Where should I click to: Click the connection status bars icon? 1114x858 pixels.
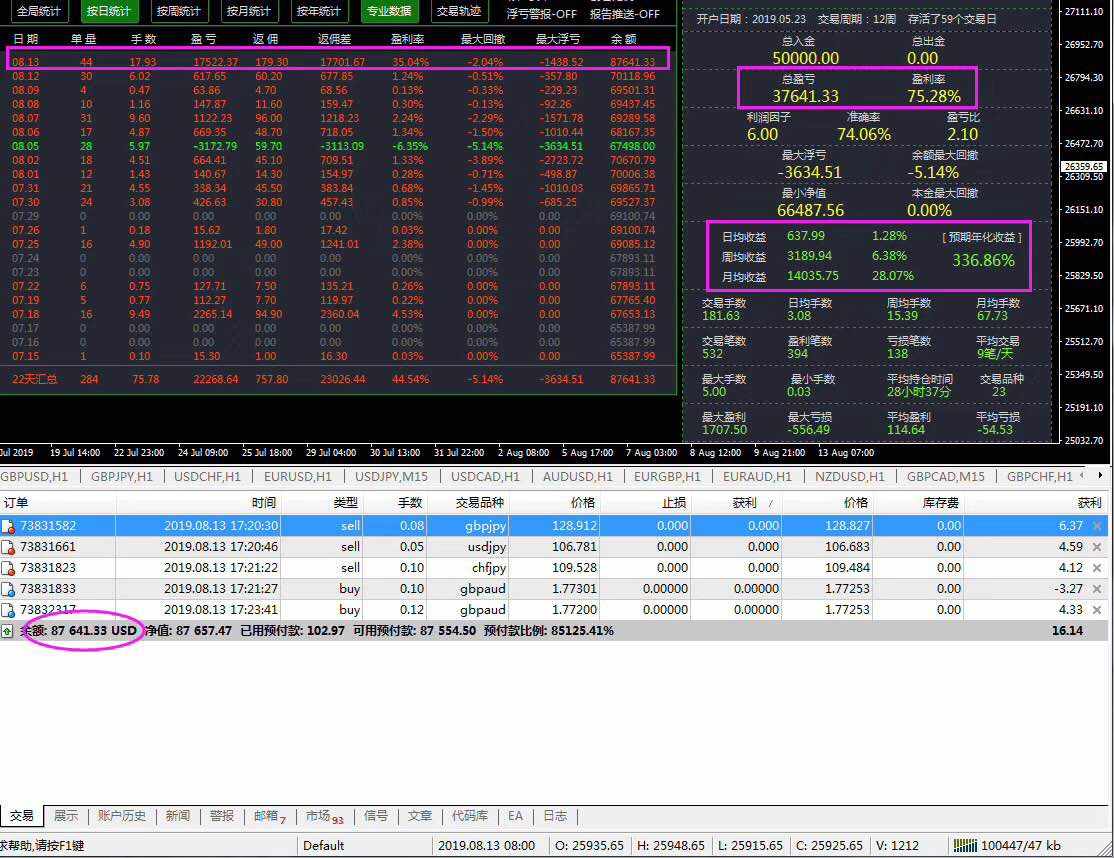pyautogui.click(x=965, y=845)
